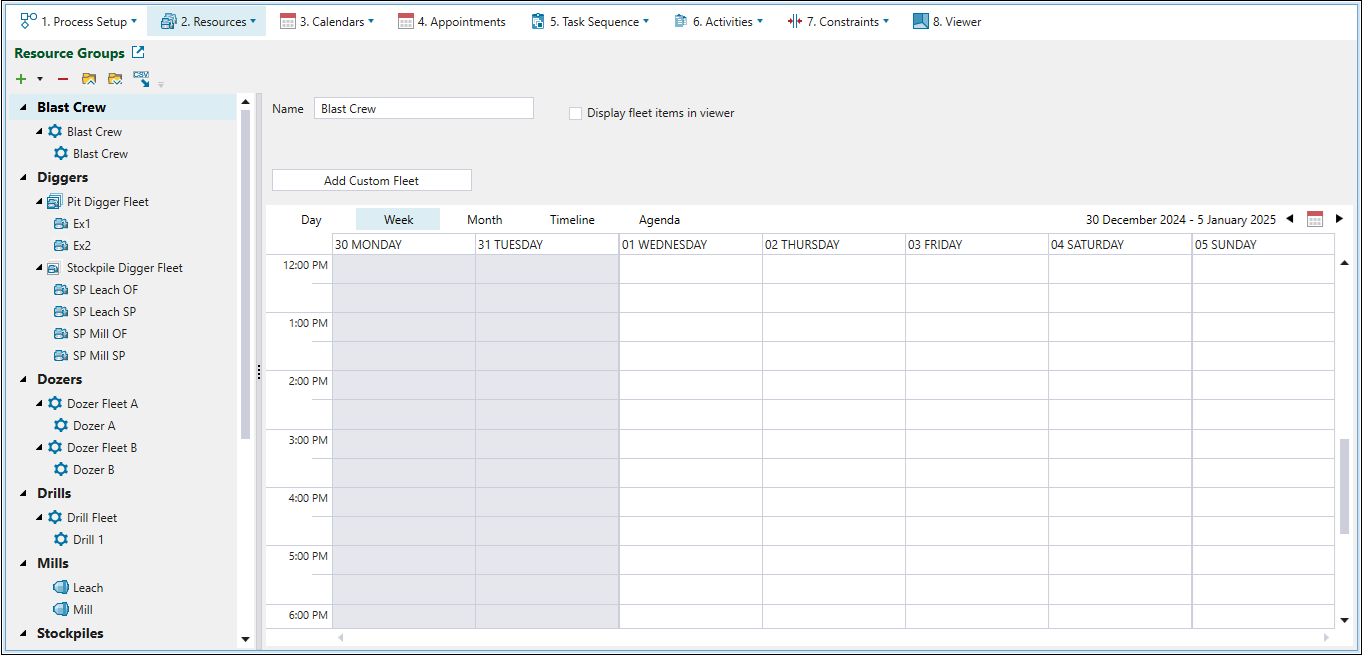
Task: Click the Add Custom Fleet button
Action: click(x=371, y=181)
